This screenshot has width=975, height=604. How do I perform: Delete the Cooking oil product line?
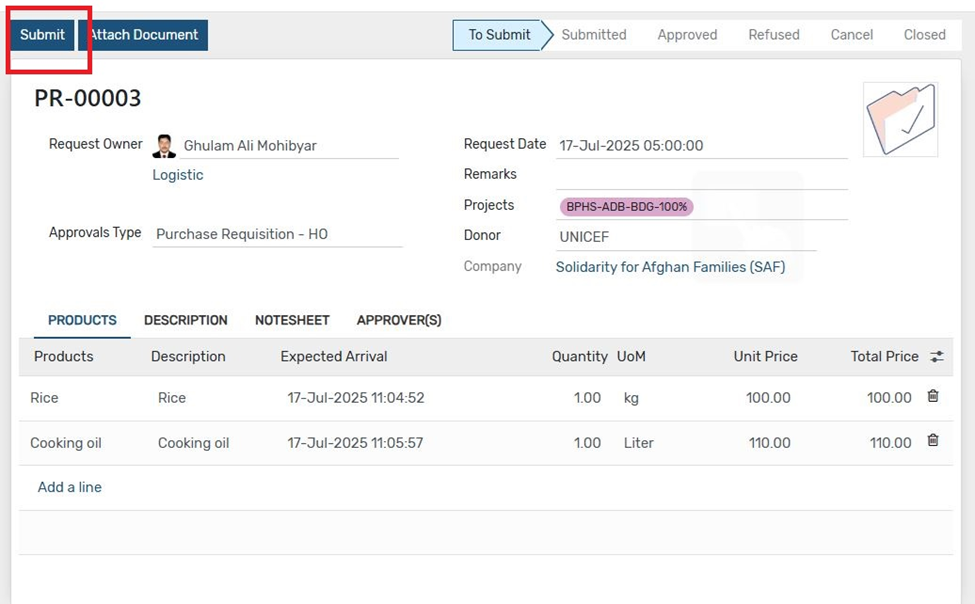pos(933,441)
